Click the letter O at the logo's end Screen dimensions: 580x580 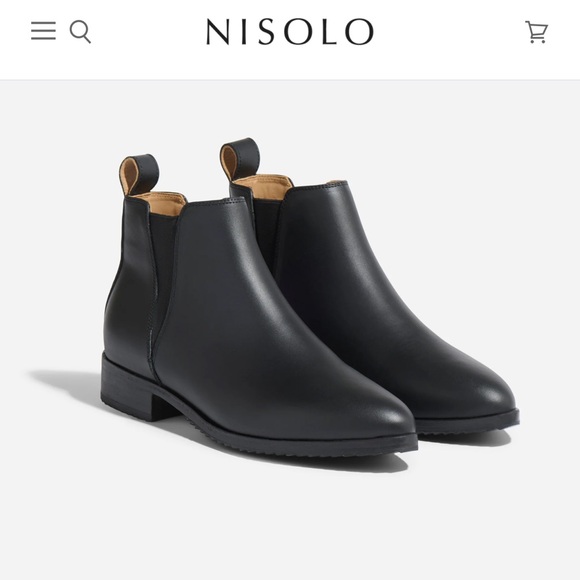pos(359,32)
